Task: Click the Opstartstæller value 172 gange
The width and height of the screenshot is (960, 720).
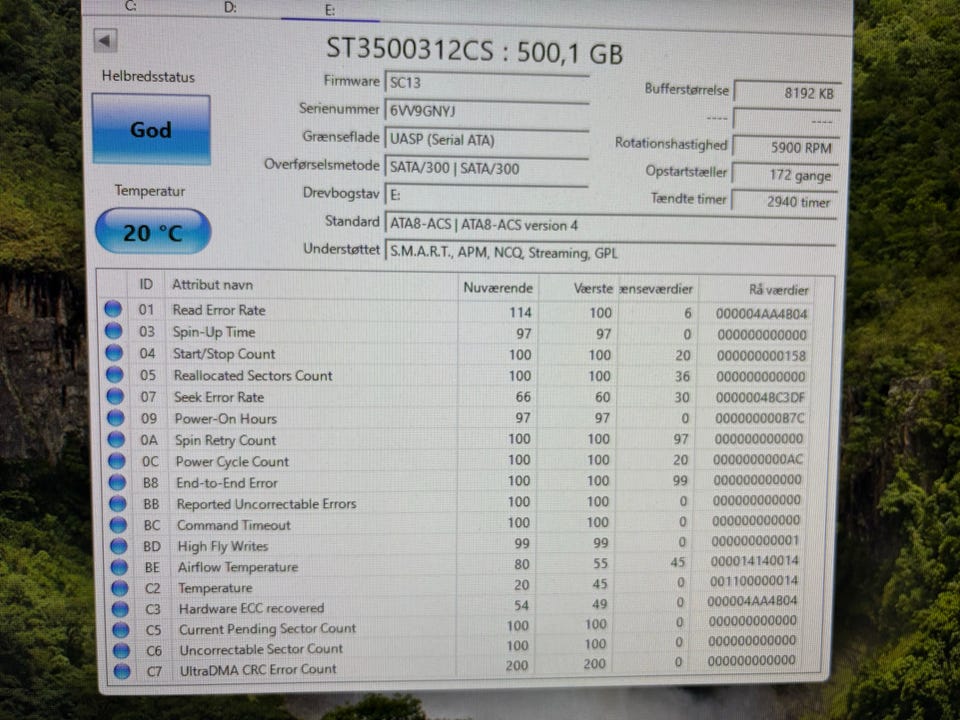Action: (784, 175)
